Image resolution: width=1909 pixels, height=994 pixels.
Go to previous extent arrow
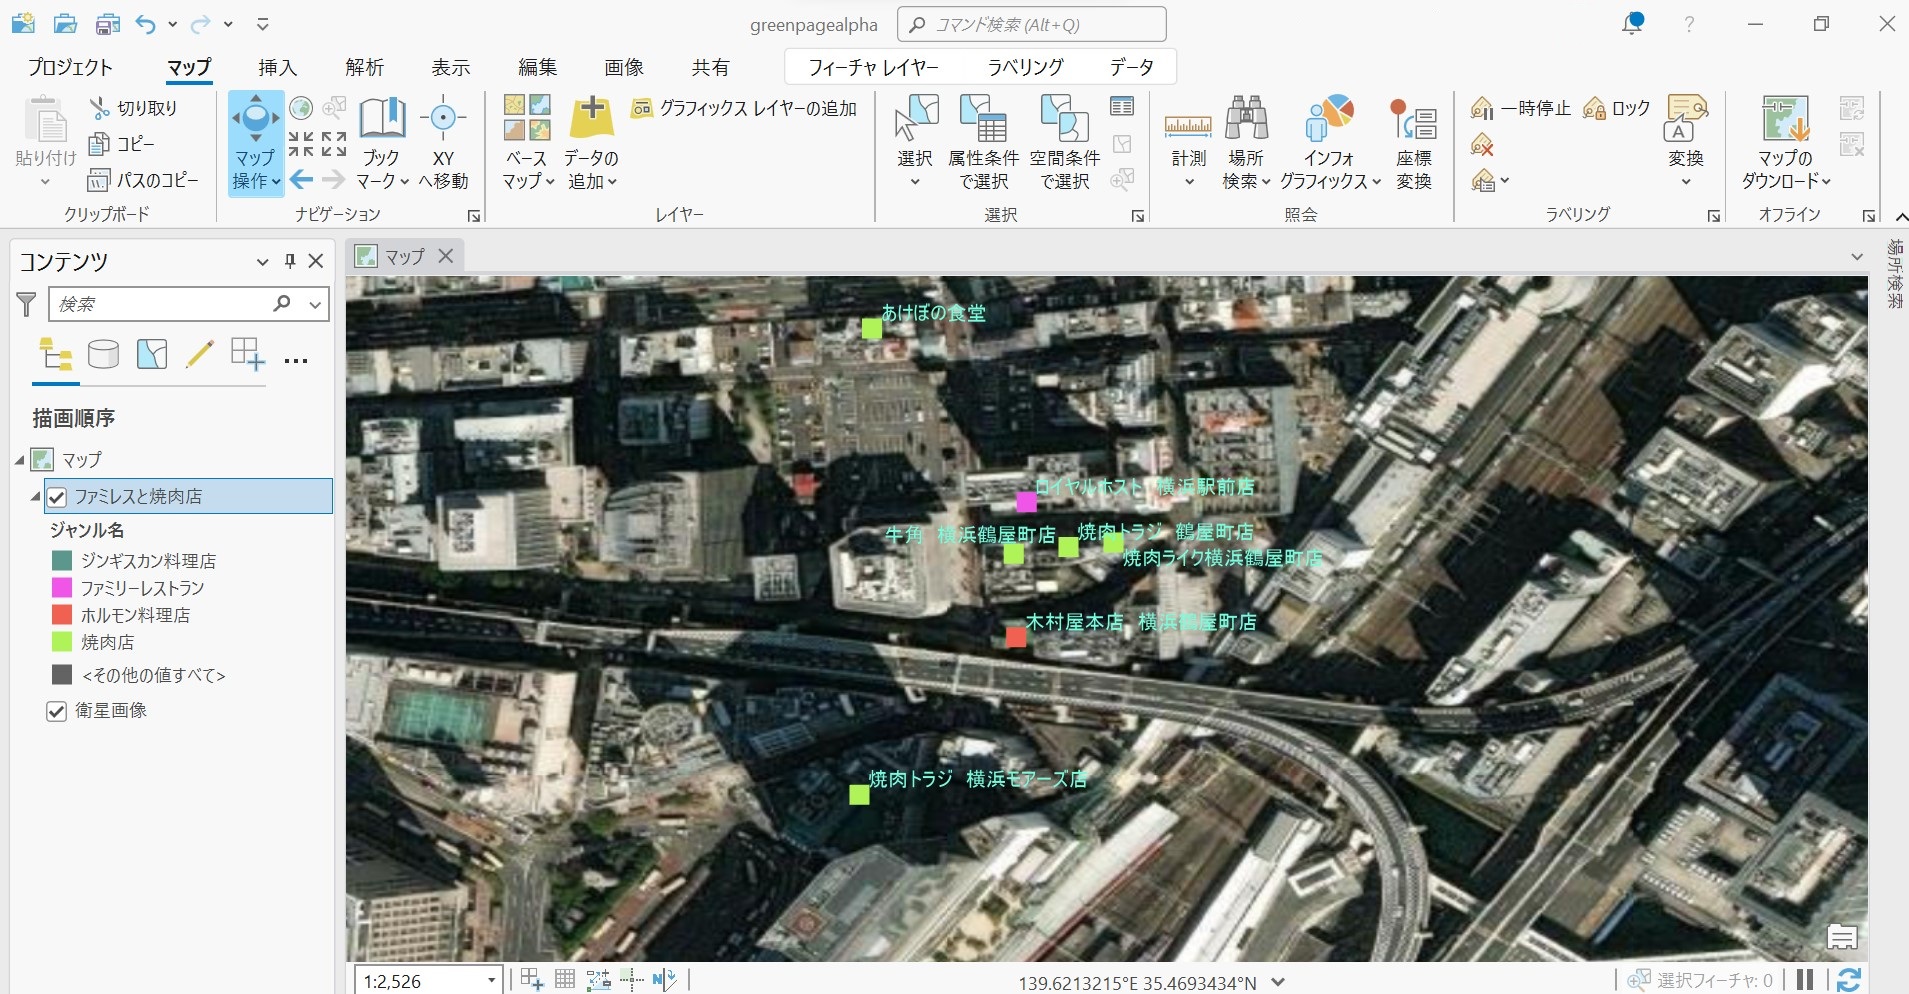tap(301, 180)
